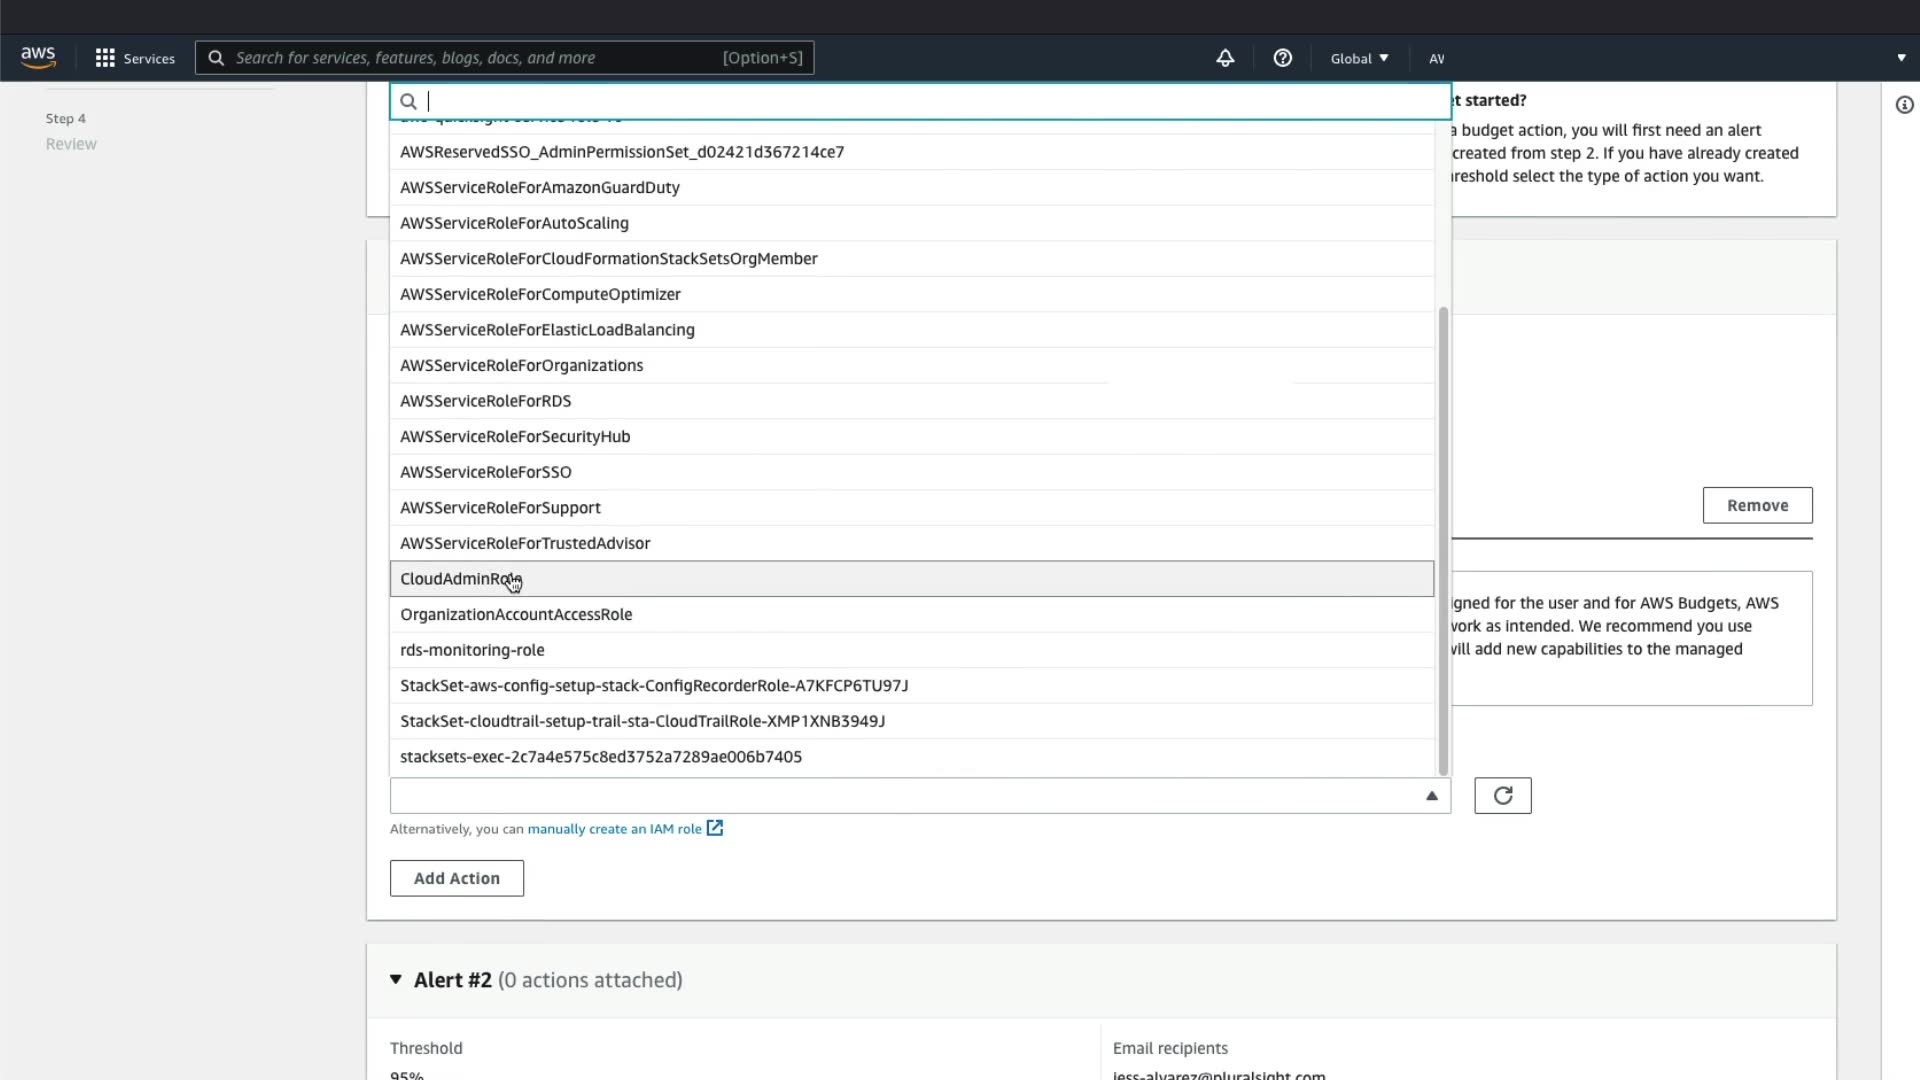The image size is (1920, 1080).
Task: Select AWSServiceRoleForSupport role
Action: click(x=500, y=508)
